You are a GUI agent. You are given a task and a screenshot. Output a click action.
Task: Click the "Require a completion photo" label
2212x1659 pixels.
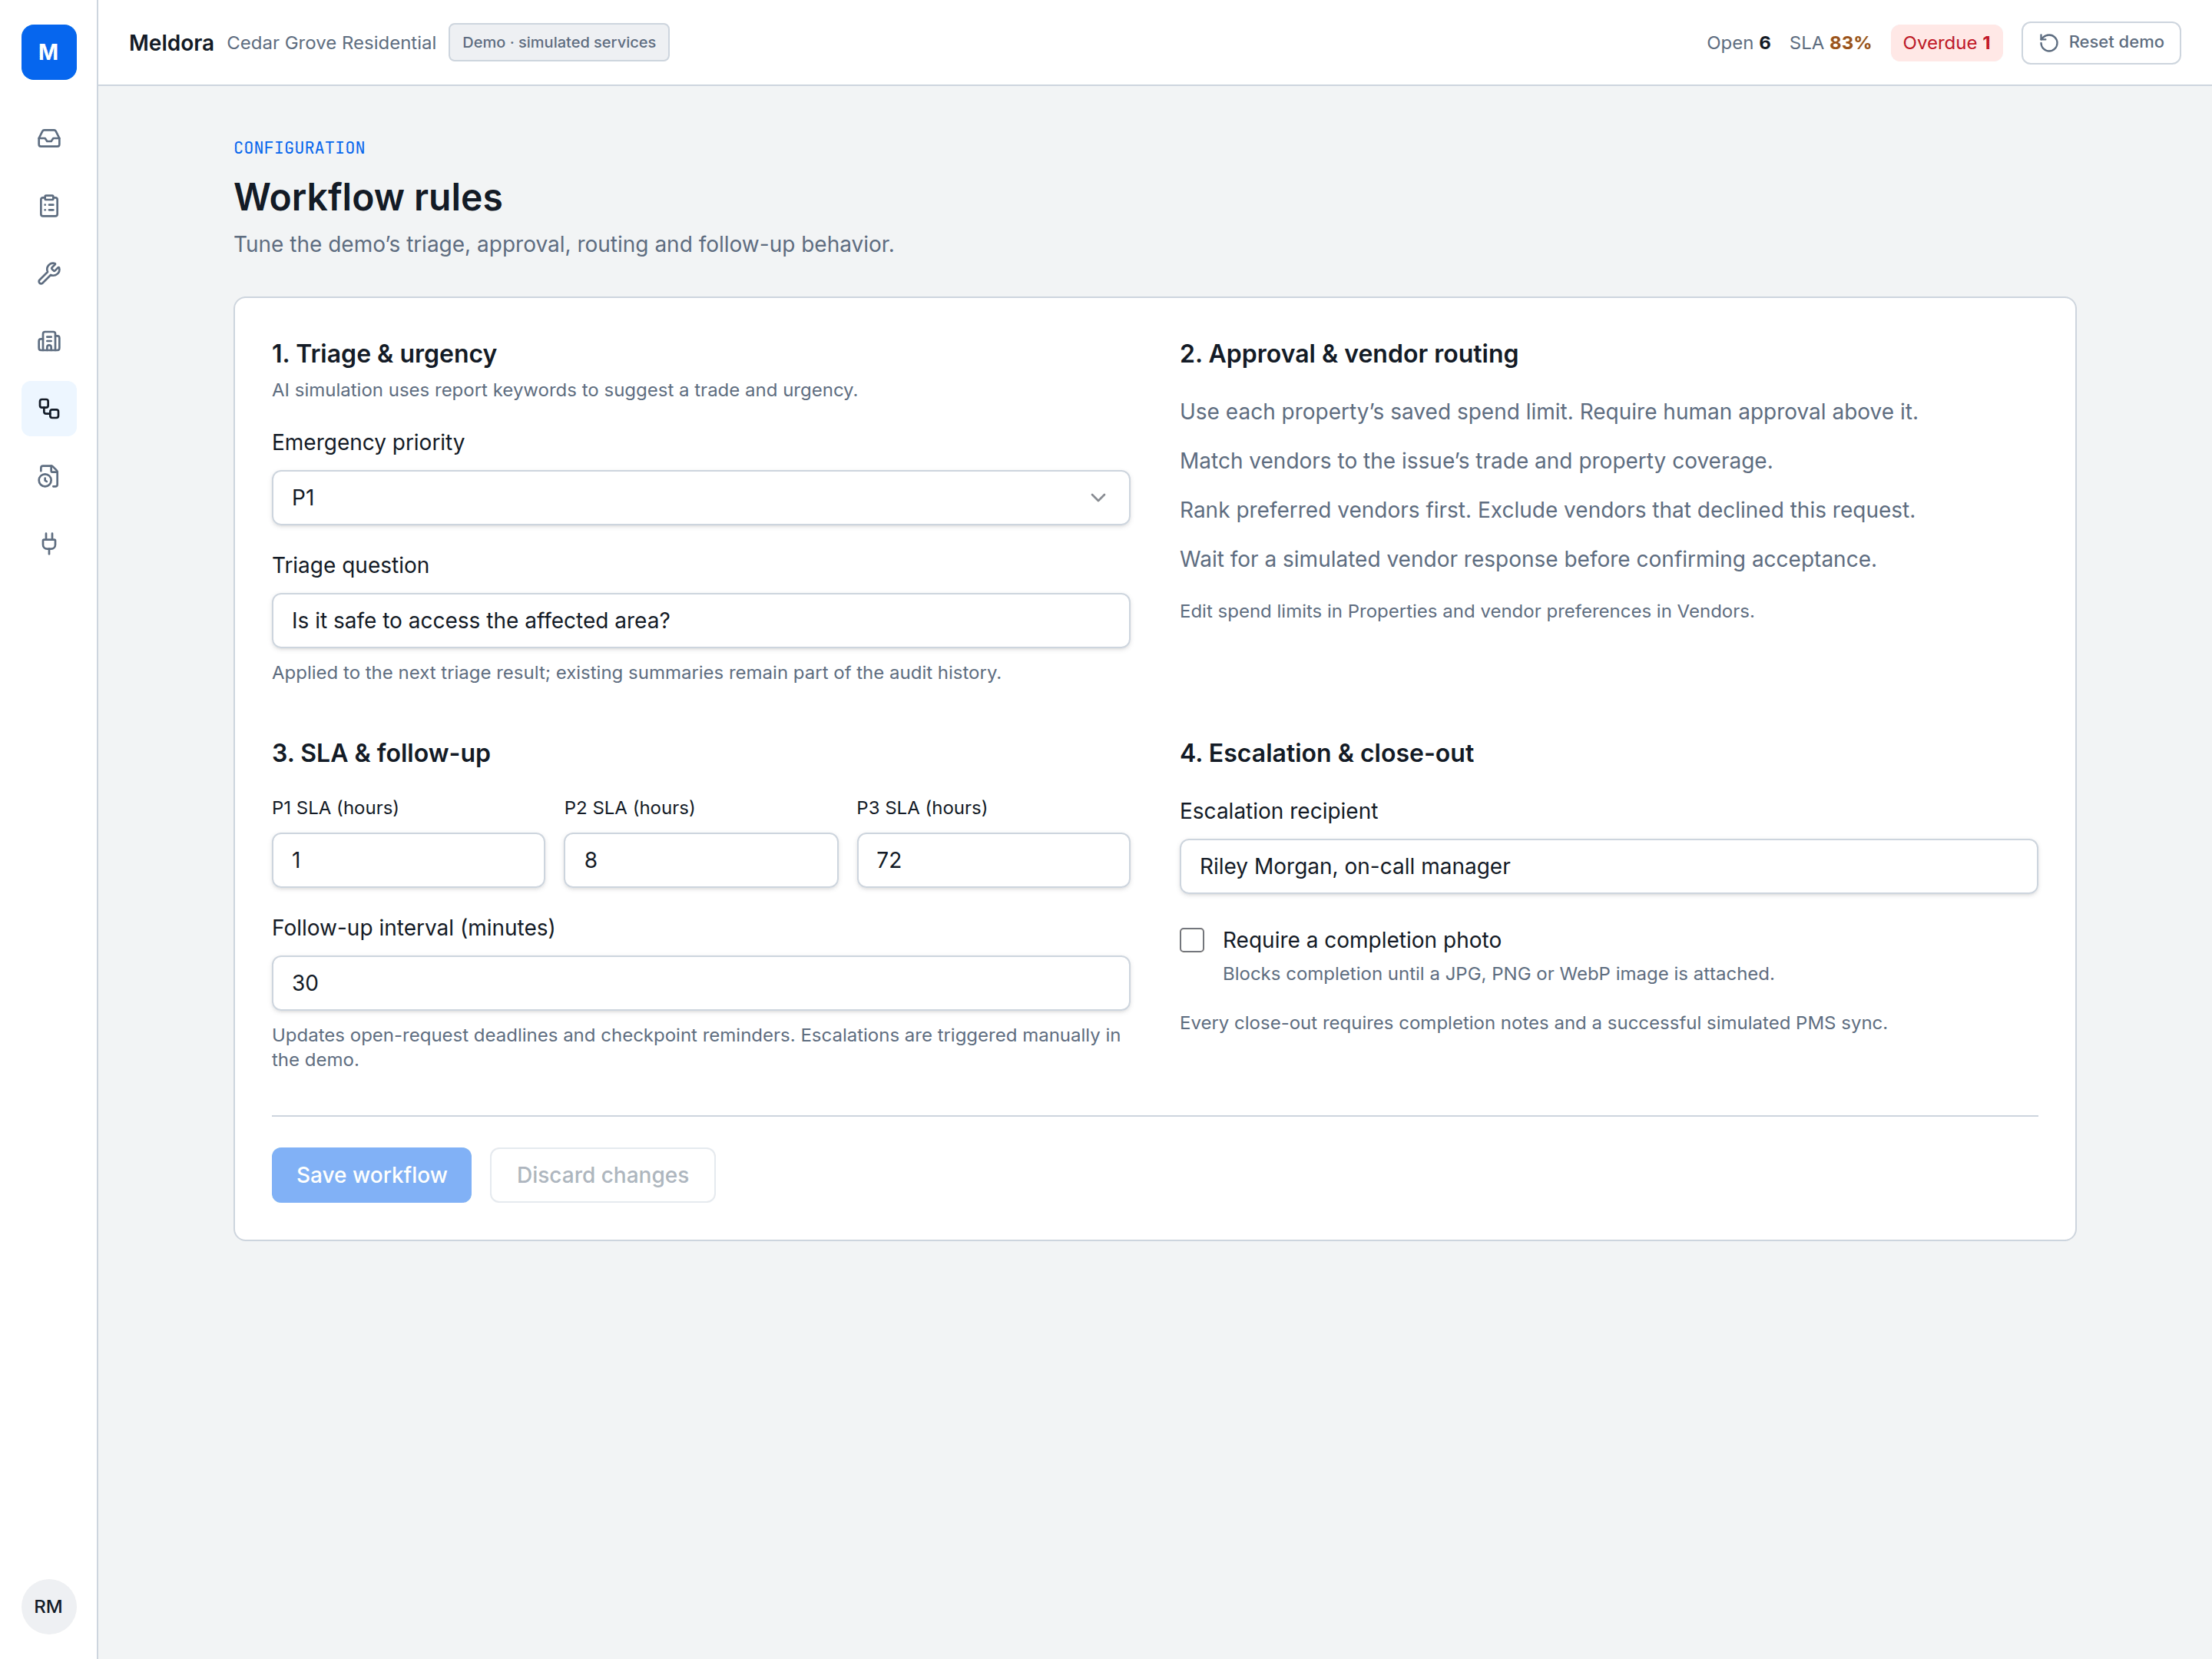(x=1361, y=940)
